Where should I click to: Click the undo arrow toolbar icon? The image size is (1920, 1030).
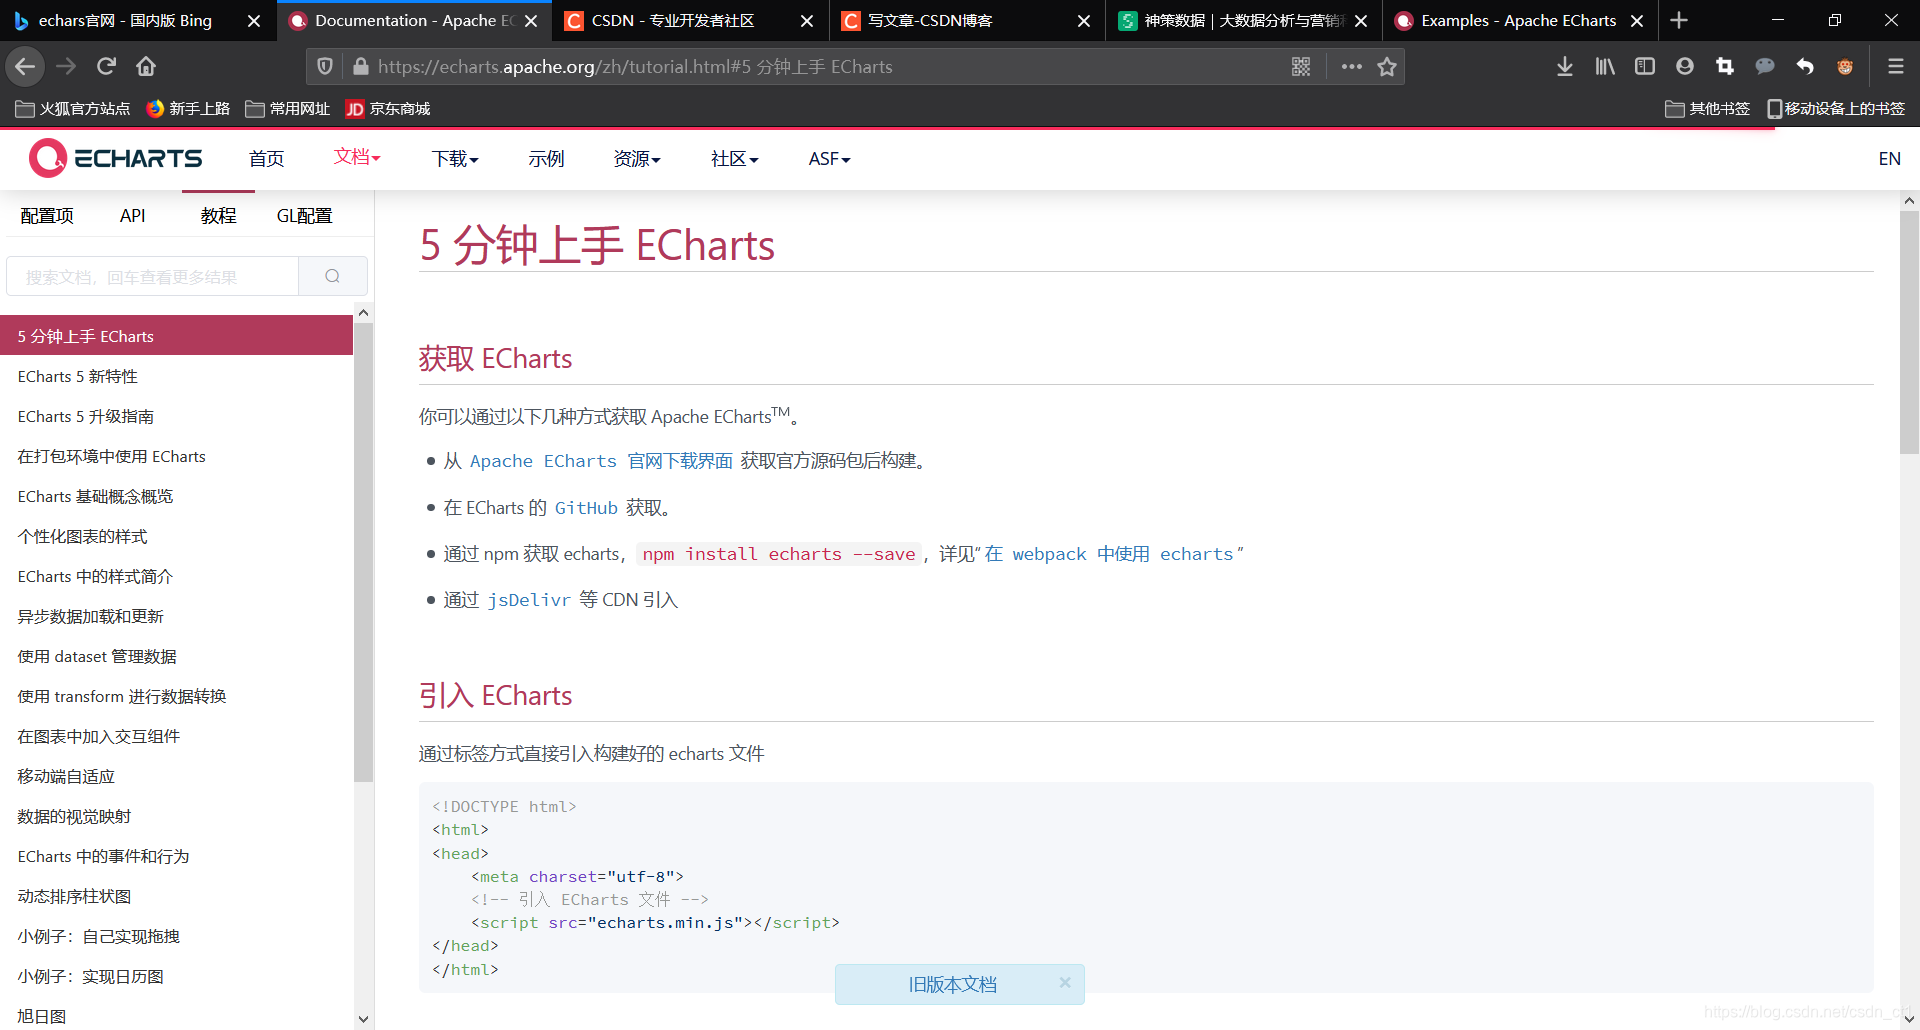(1805, 66)
